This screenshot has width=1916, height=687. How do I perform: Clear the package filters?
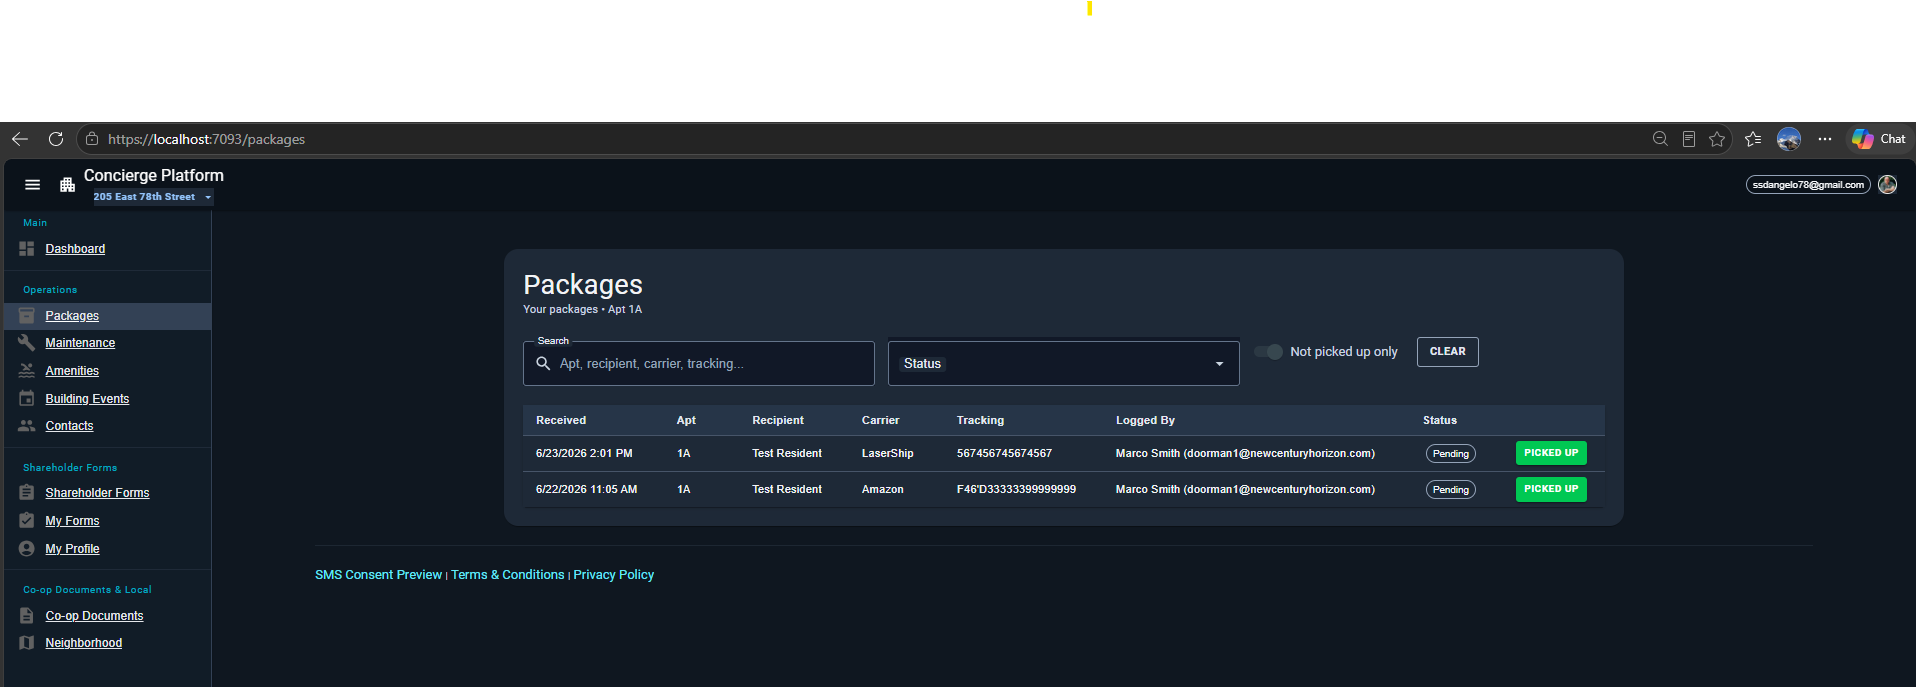tap(1447, 352)
